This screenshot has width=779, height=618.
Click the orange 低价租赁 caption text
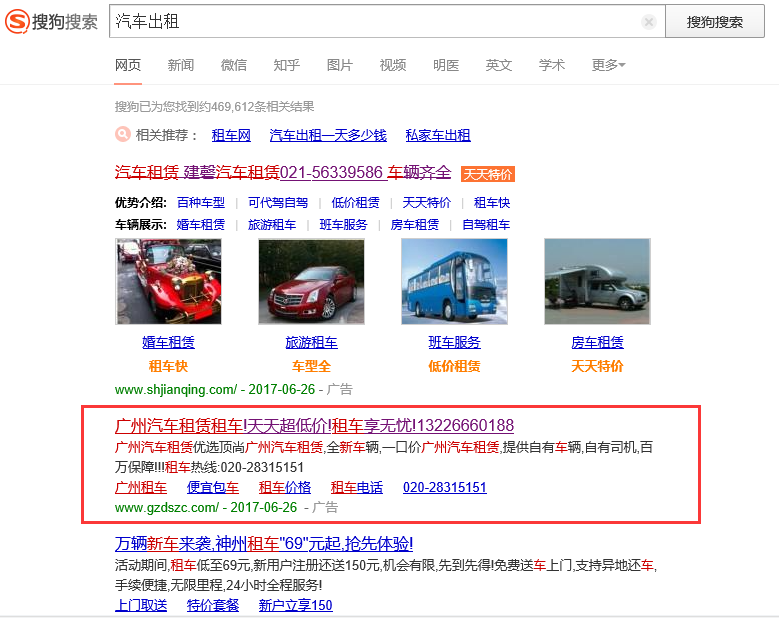tap(455, 366)
